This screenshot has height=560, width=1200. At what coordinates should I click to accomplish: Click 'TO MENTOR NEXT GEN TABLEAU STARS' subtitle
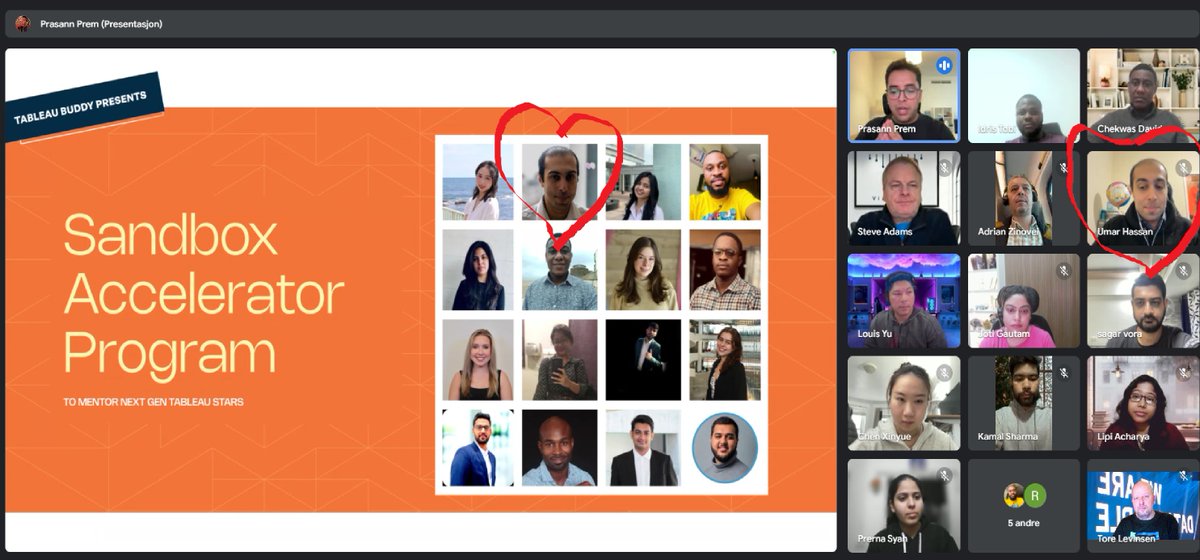pos(153,402)
